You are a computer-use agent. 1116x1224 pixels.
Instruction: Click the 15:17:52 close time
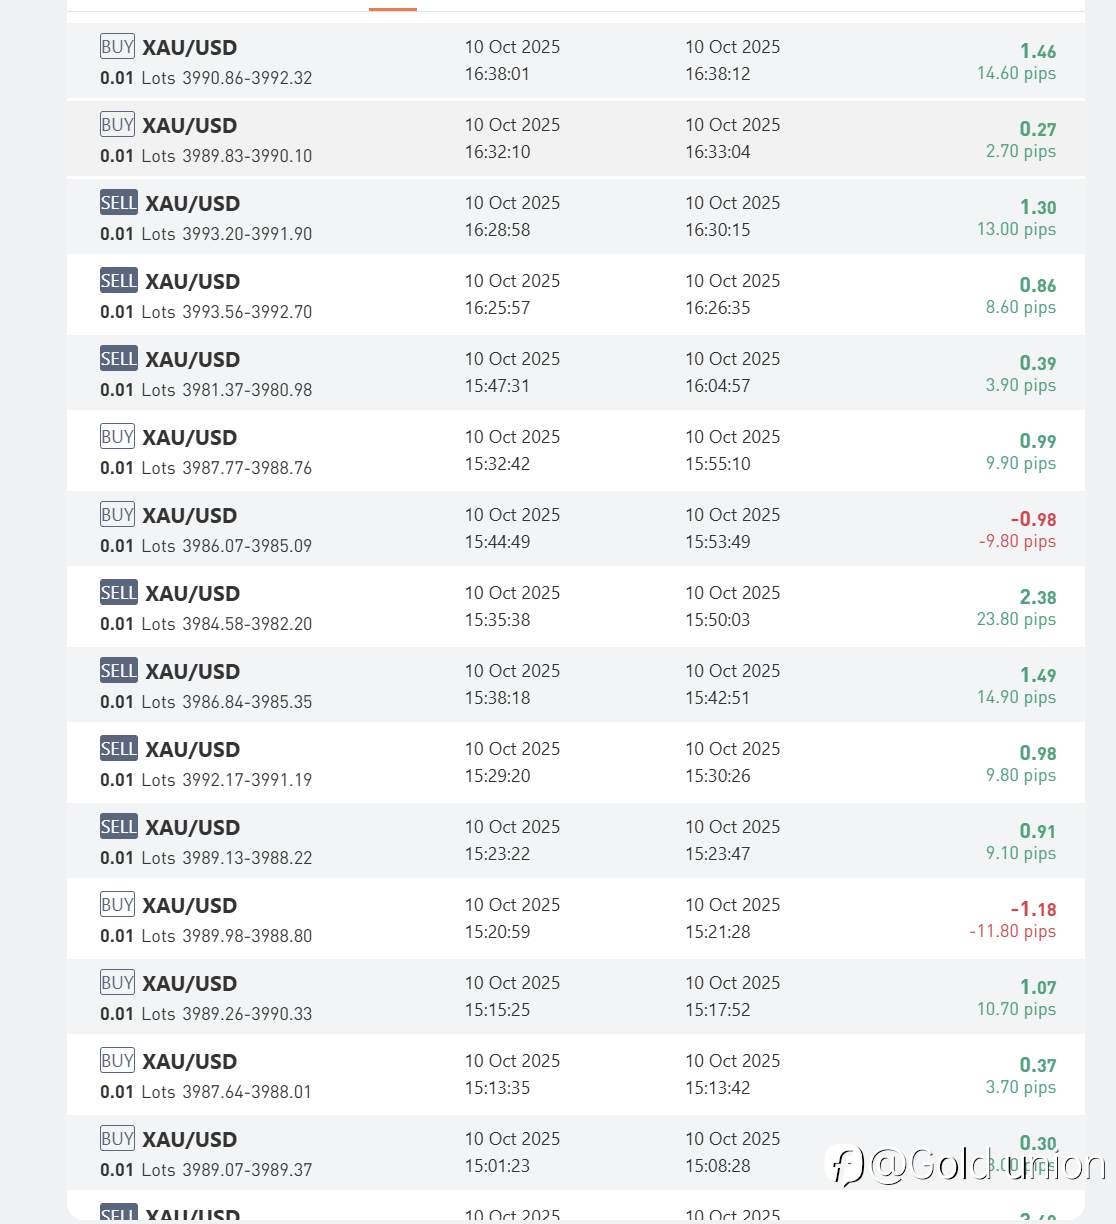tap(717, 1010)
